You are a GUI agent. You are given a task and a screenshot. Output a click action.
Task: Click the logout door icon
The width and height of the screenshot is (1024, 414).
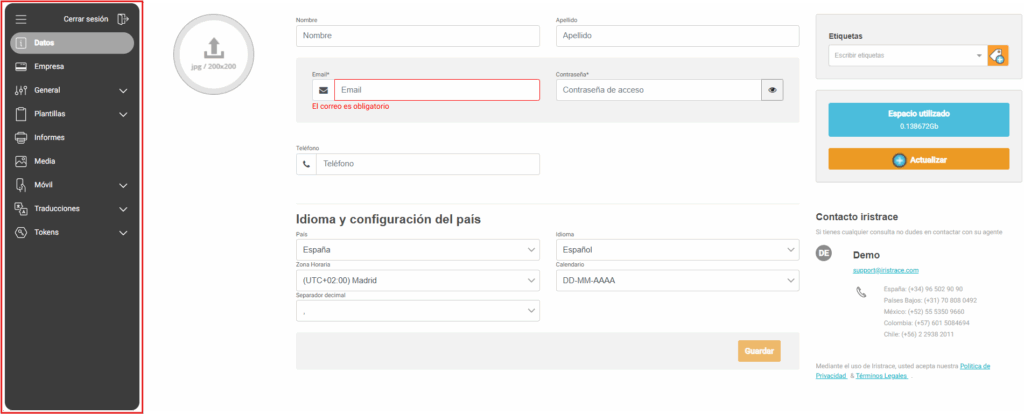coord(123,19)
